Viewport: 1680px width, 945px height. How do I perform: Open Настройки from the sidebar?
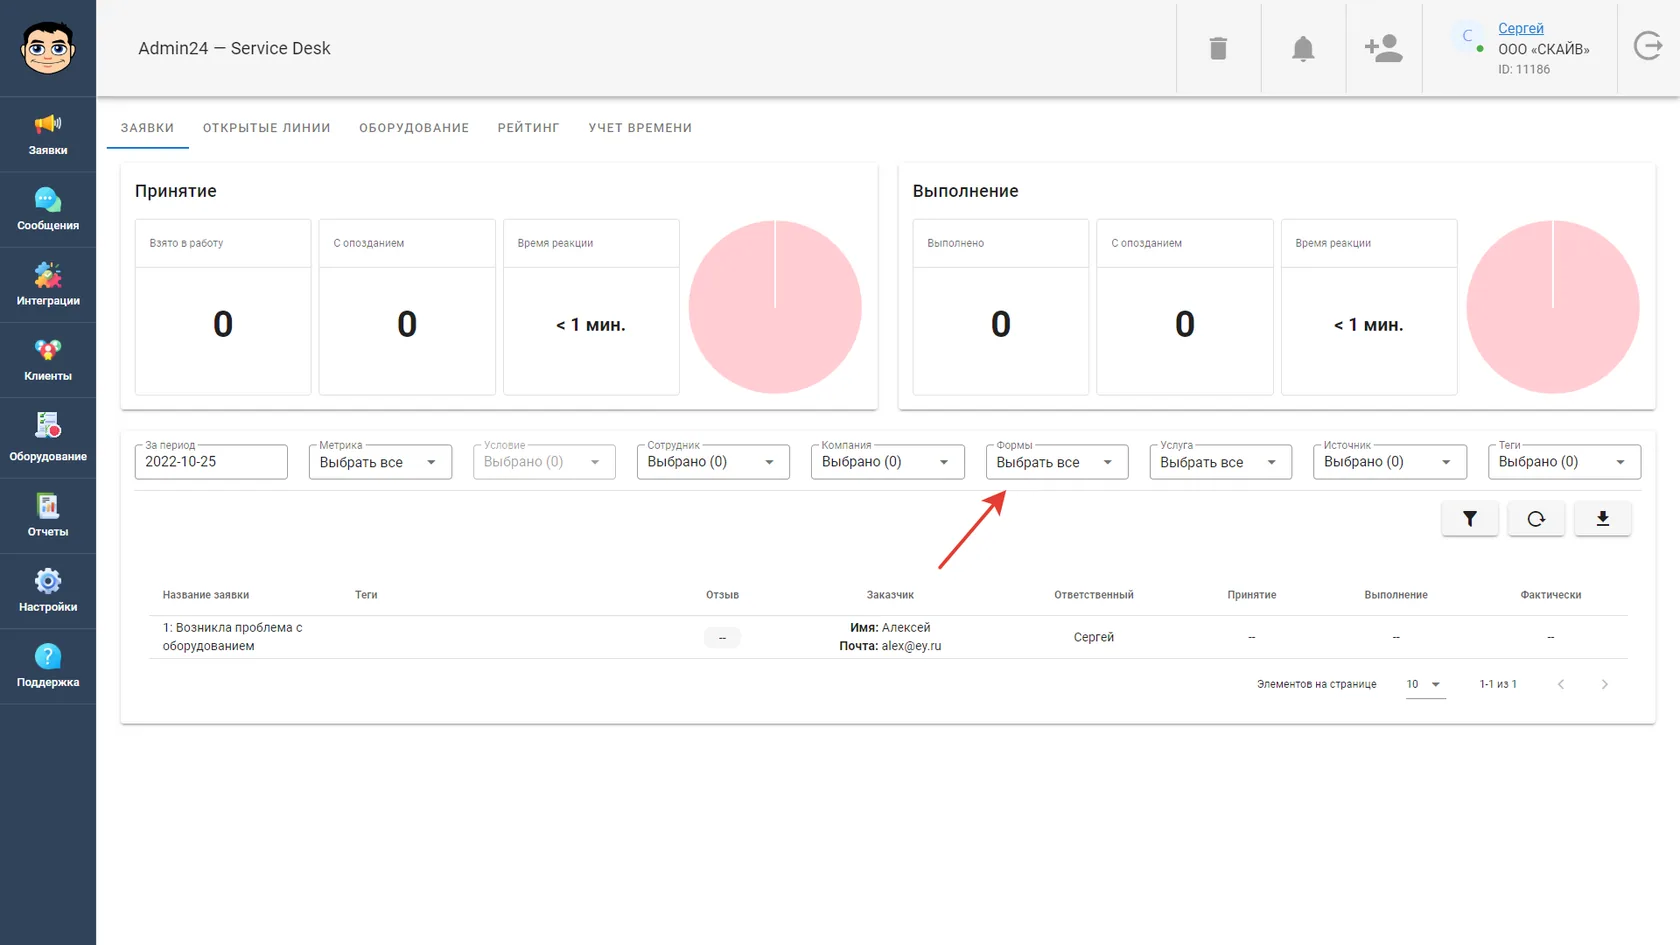pyautogui.click(x=48, y=591)
